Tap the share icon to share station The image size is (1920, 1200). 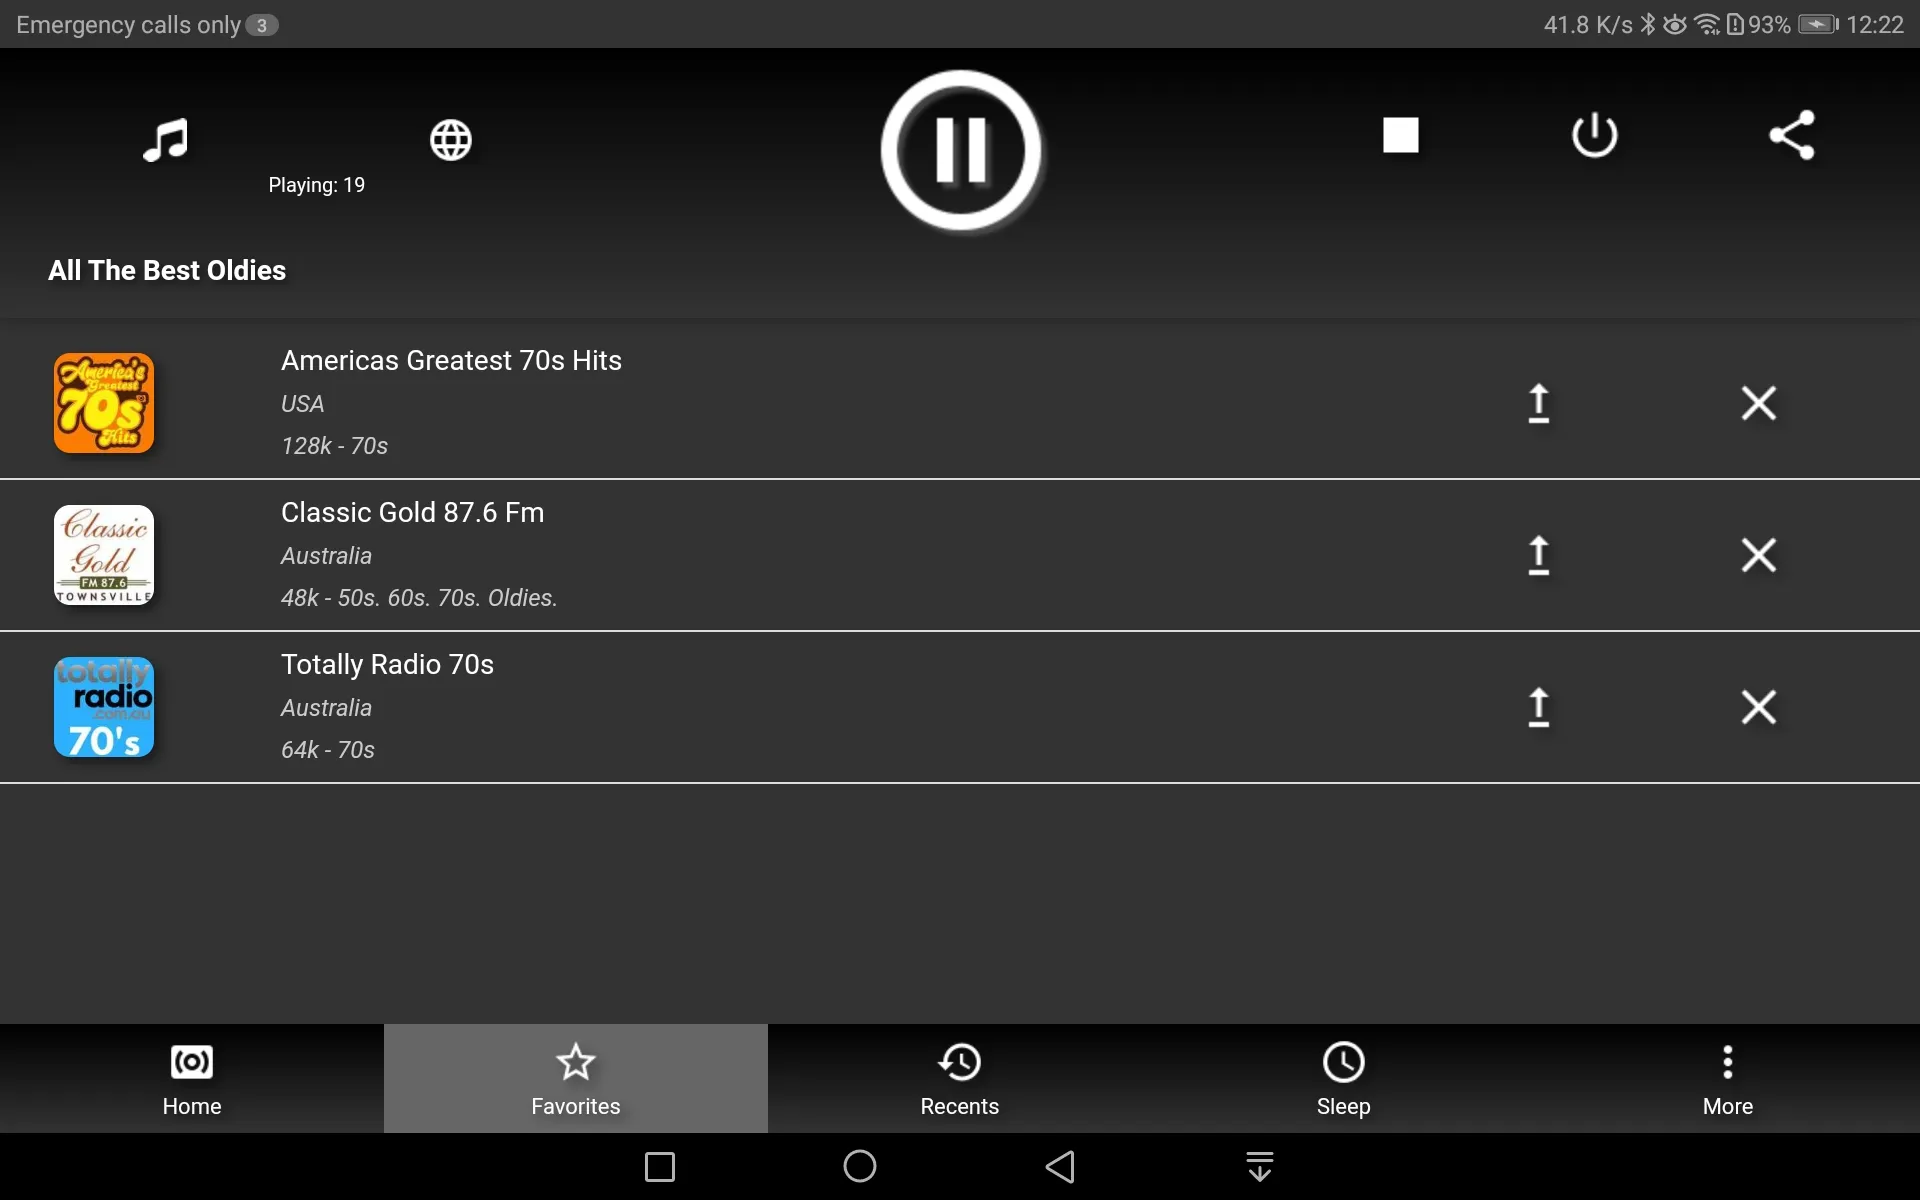[1791, 134]
